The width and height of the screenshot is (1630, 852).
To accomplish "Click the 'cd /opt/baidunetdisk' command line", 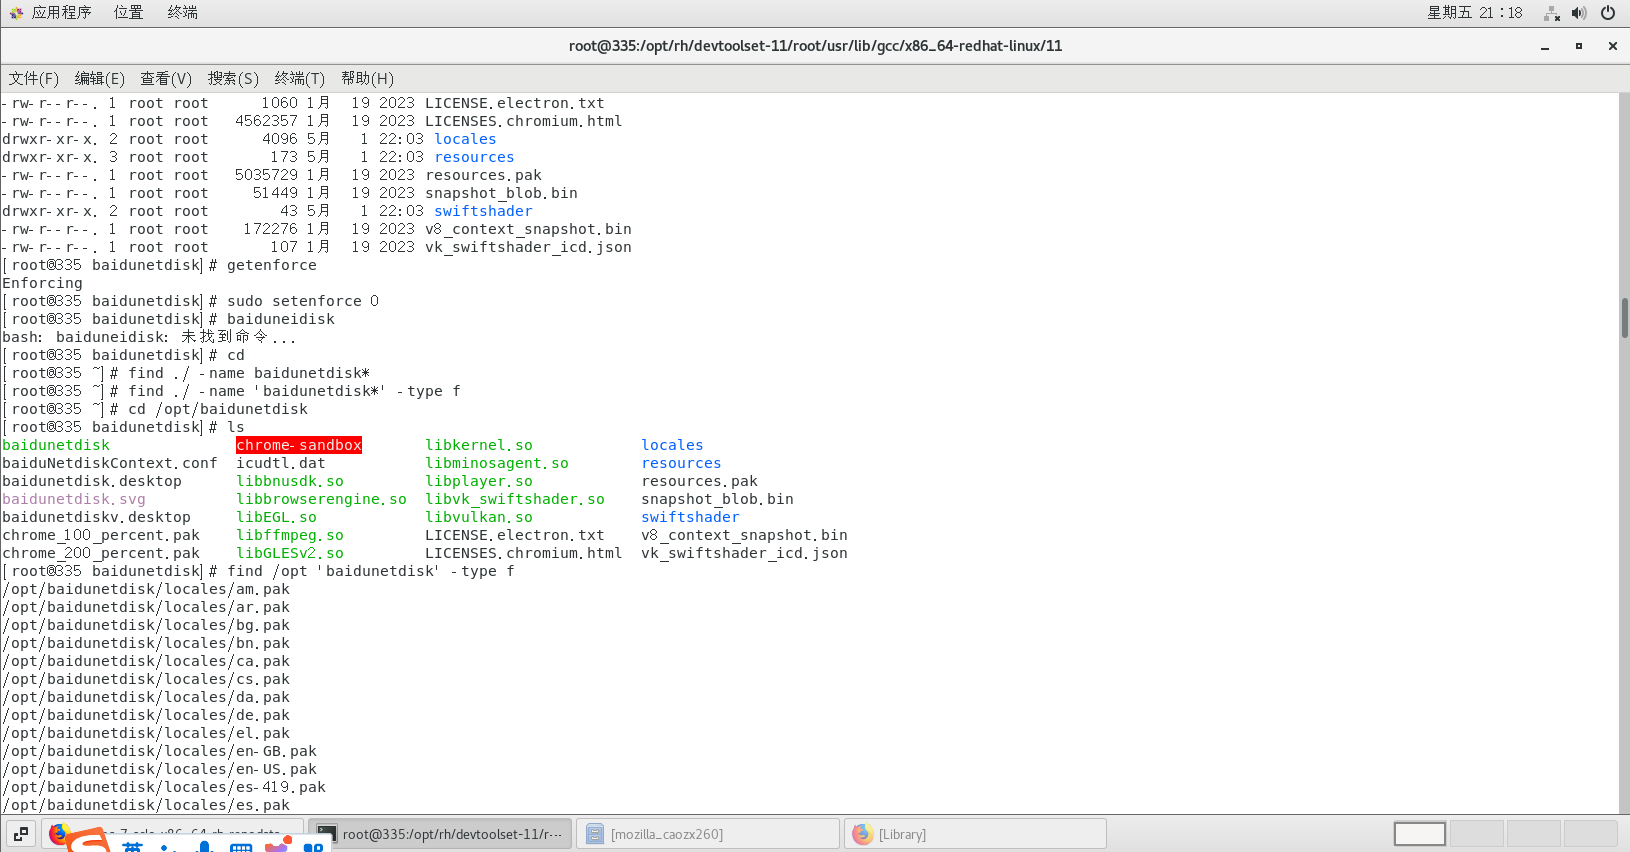I will click(155, 409).
